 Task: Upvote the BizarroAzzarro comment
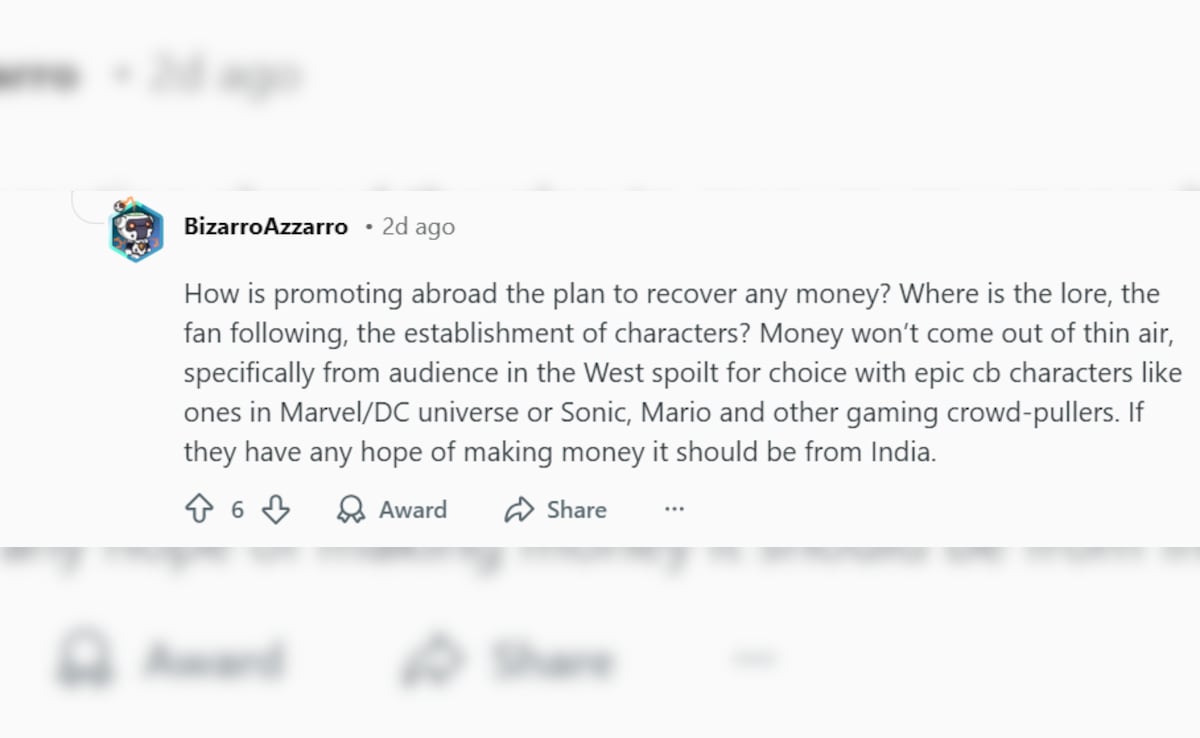(200, 510)
